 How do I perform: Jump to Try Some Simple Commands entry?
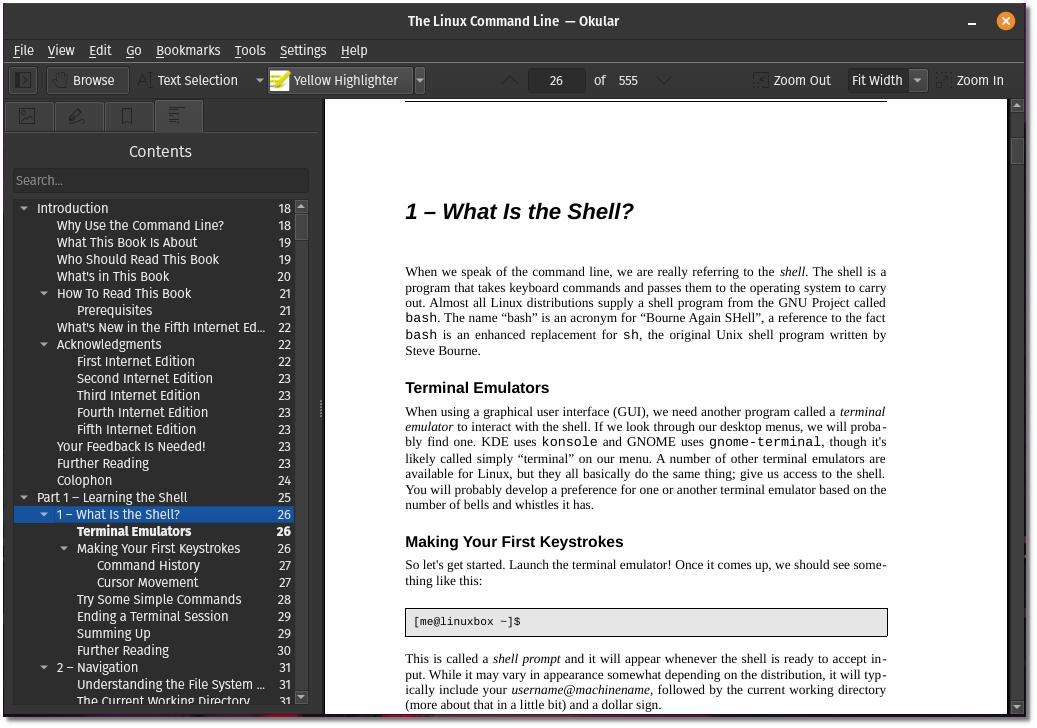tap(159, 600)
